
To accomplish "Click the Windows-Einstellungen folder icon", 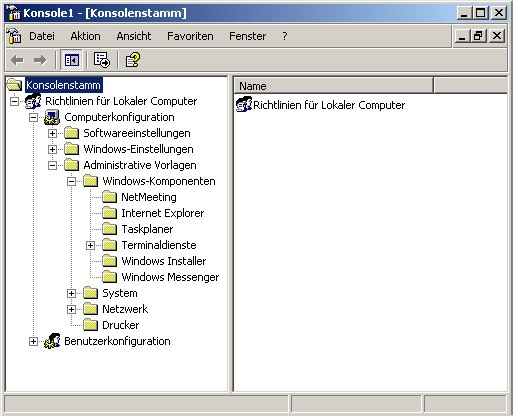I will point(71,149).
